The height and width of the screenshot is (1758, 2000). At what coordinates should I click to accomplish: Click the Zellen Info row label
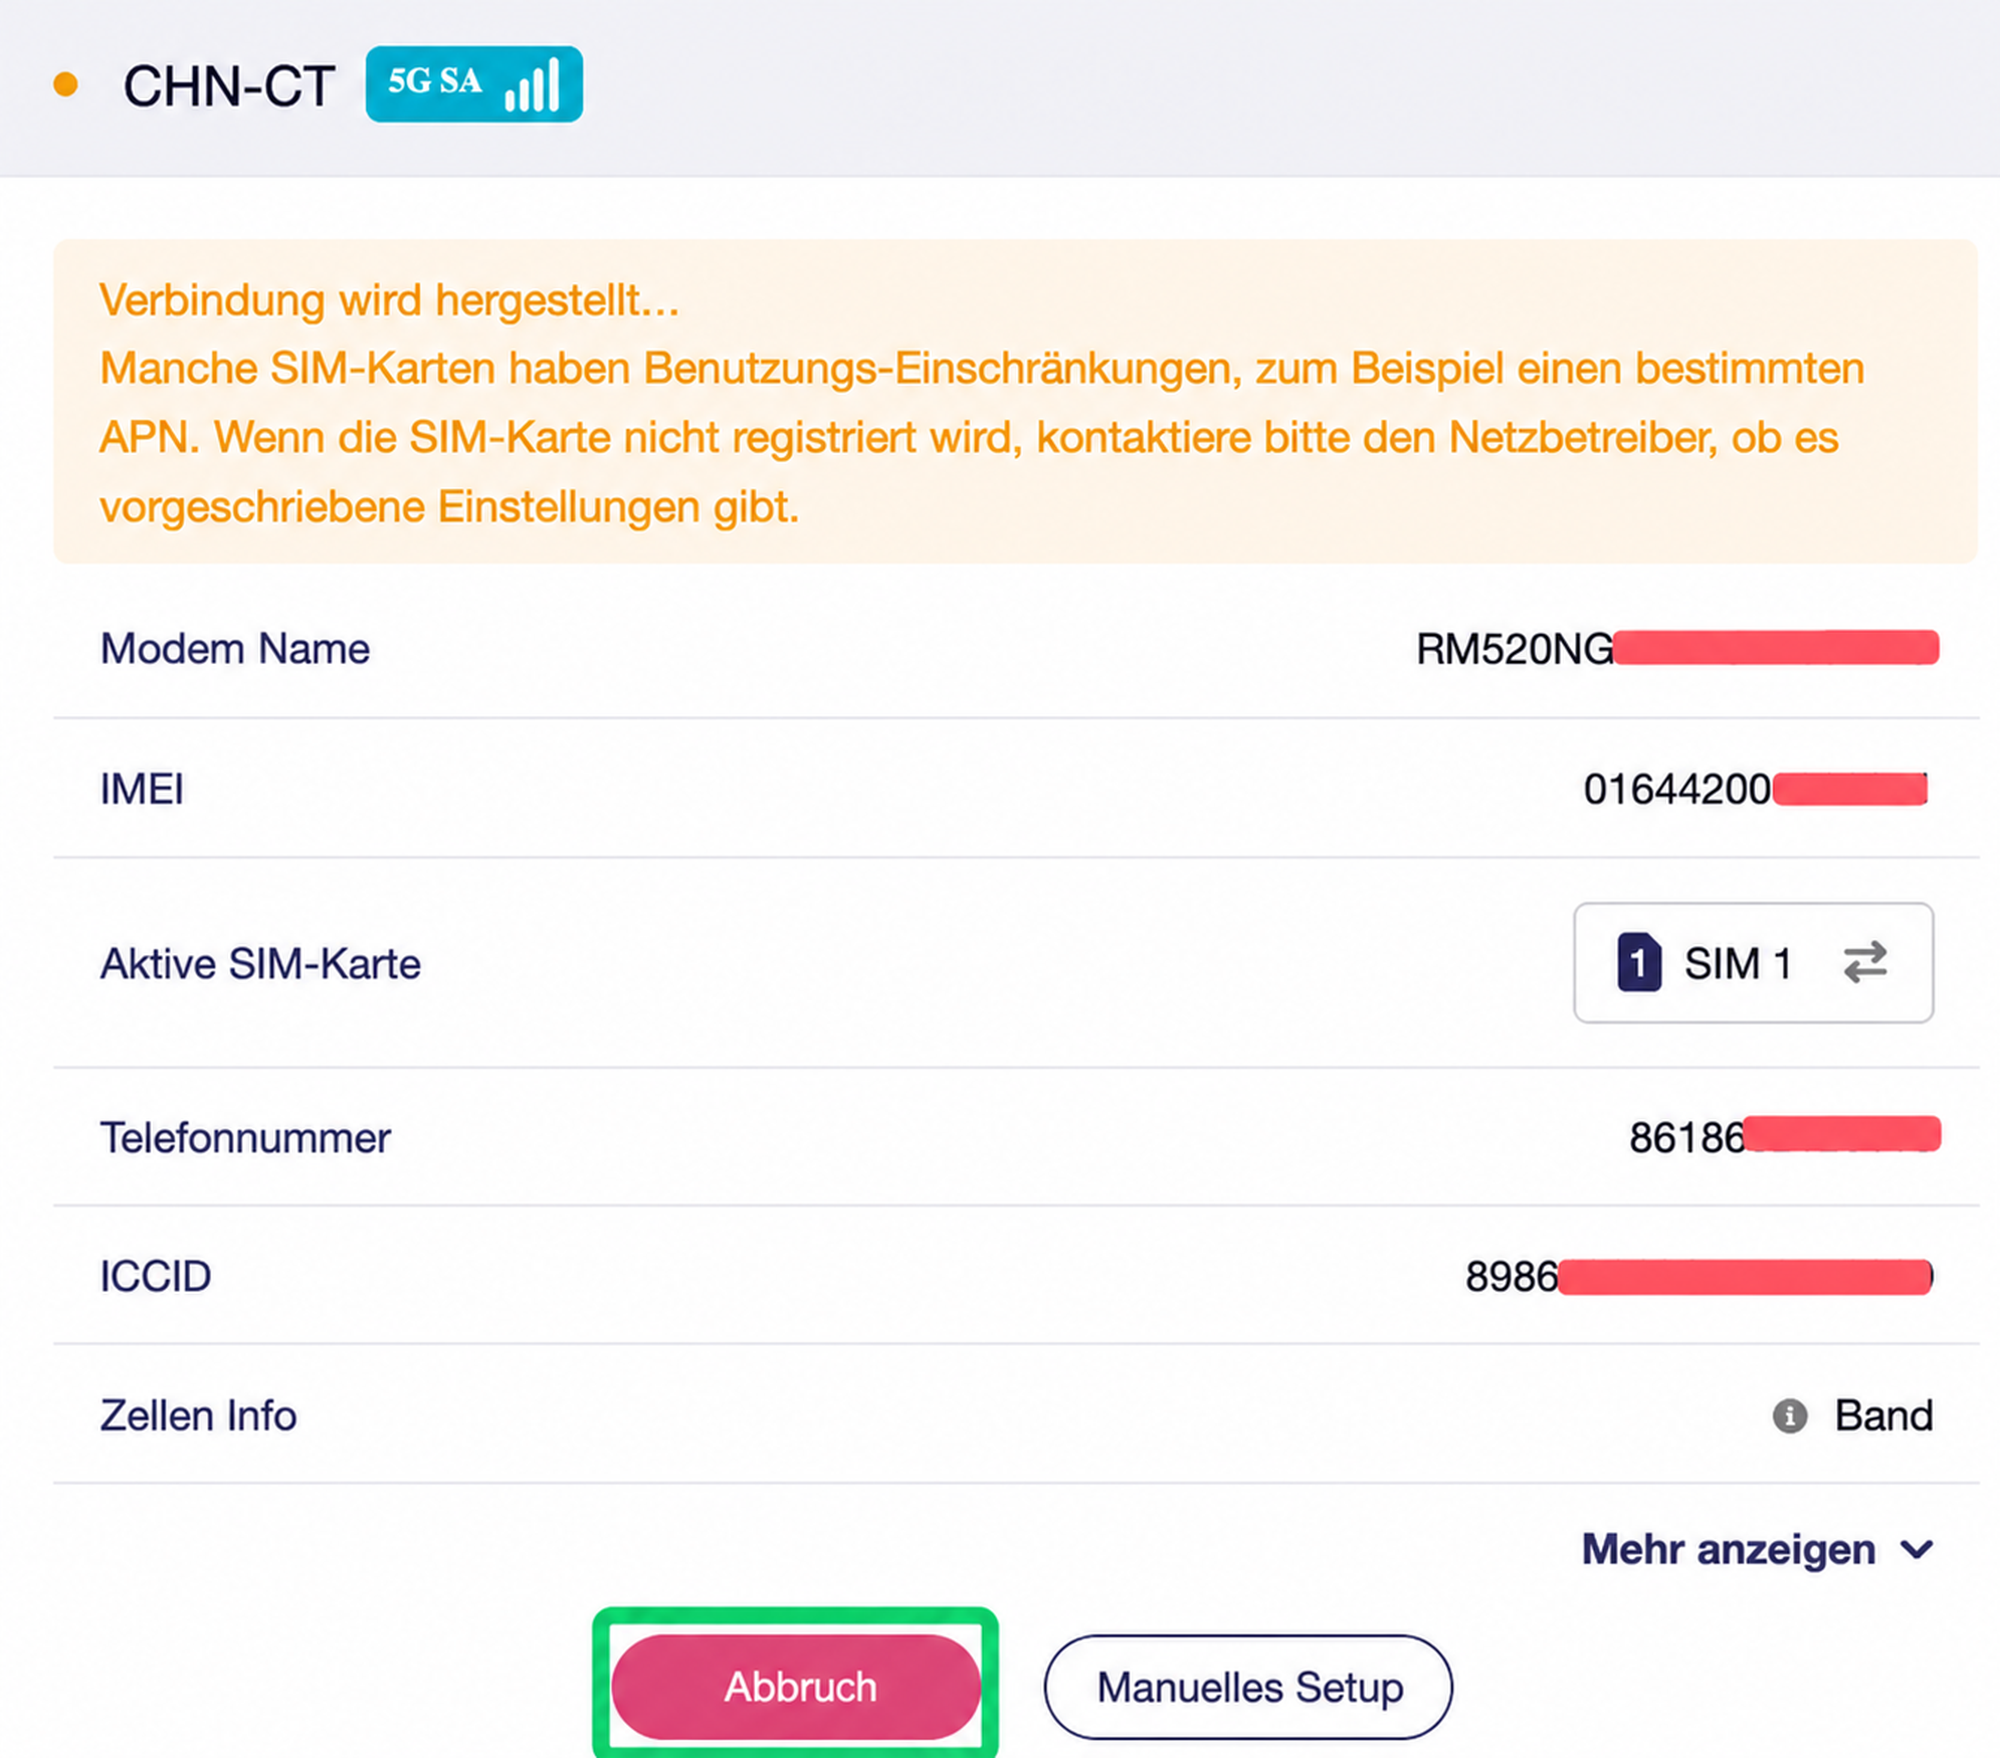click(x=198, y=1416)
